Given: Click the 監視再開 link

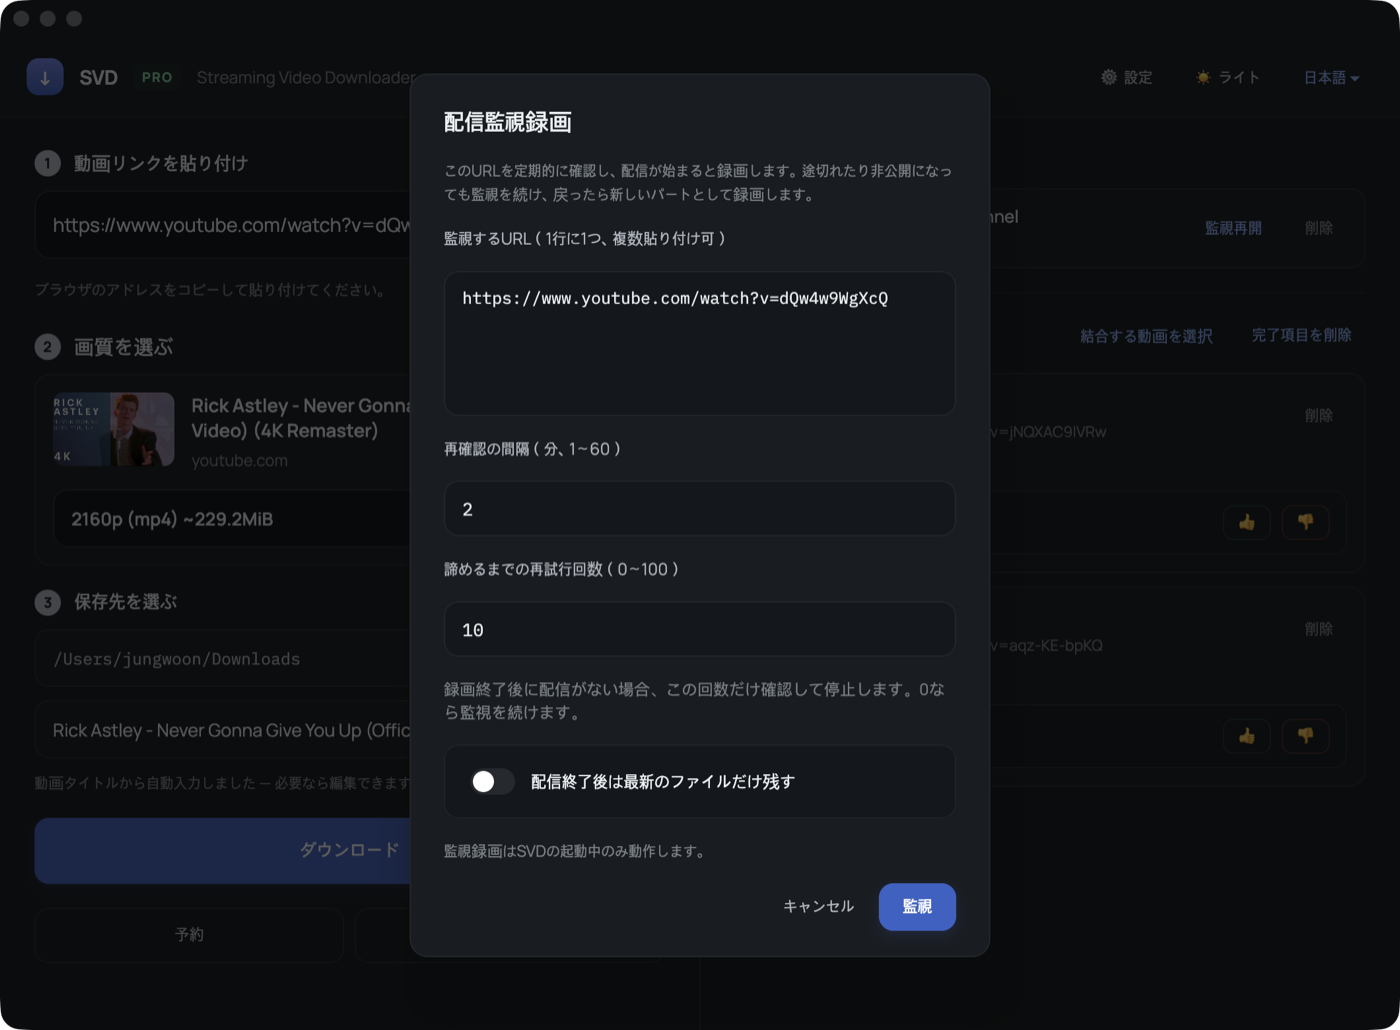Looking at the screenshot, I should point(1233,228).
